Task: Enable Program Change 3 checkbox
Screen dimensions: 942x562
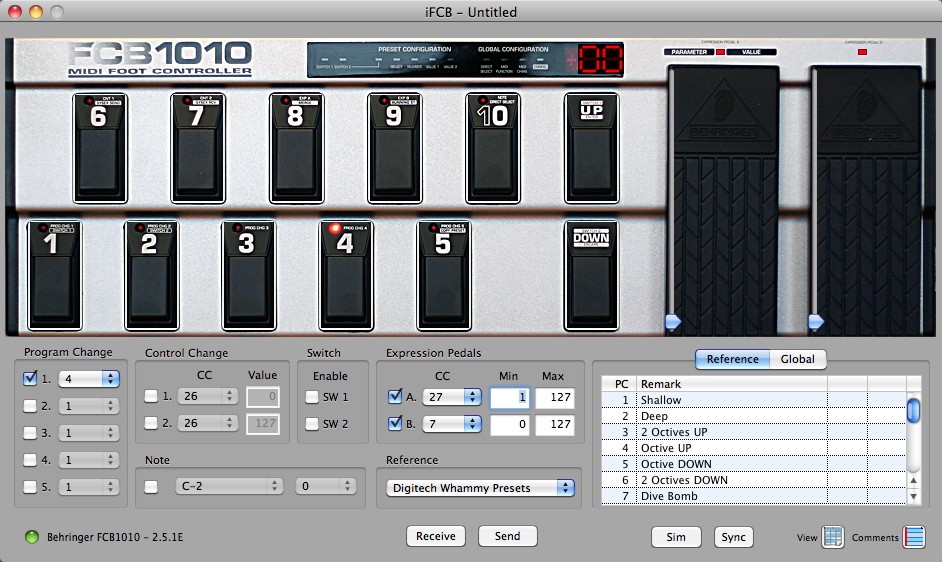Action: 30,433
